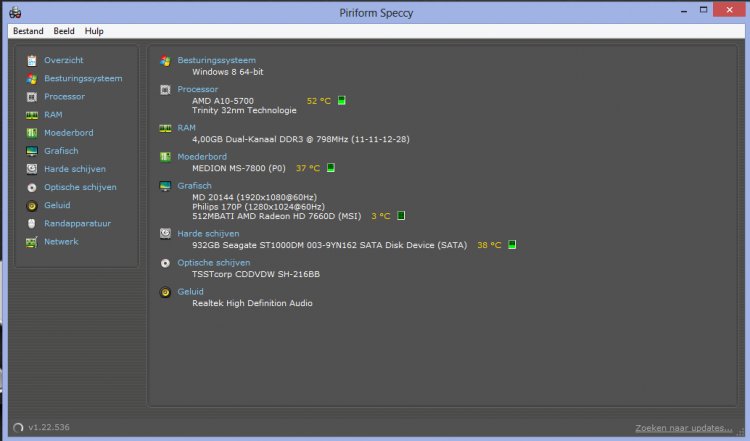The width and height of the screenshot is (750, 441).
Task: Click the loading spinner icon in status bar
Action: click(x=18, y=427)
